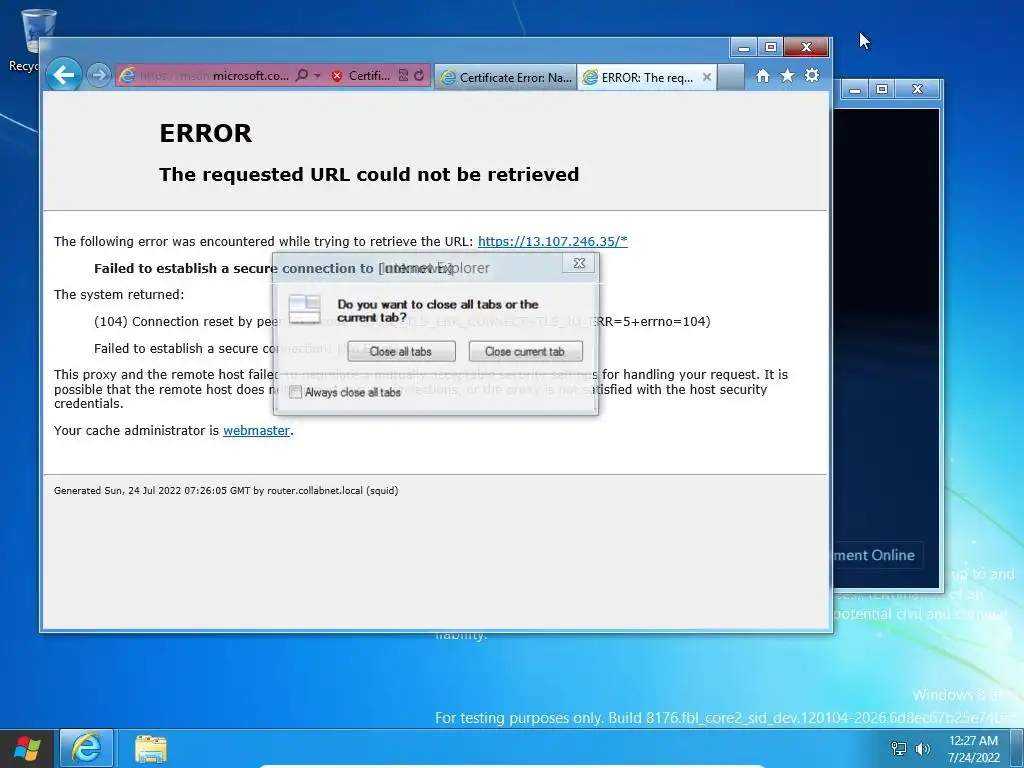Screen dimensions: 1024x768
Task: Open the favorites star icon
Action: tap(788, 76)
